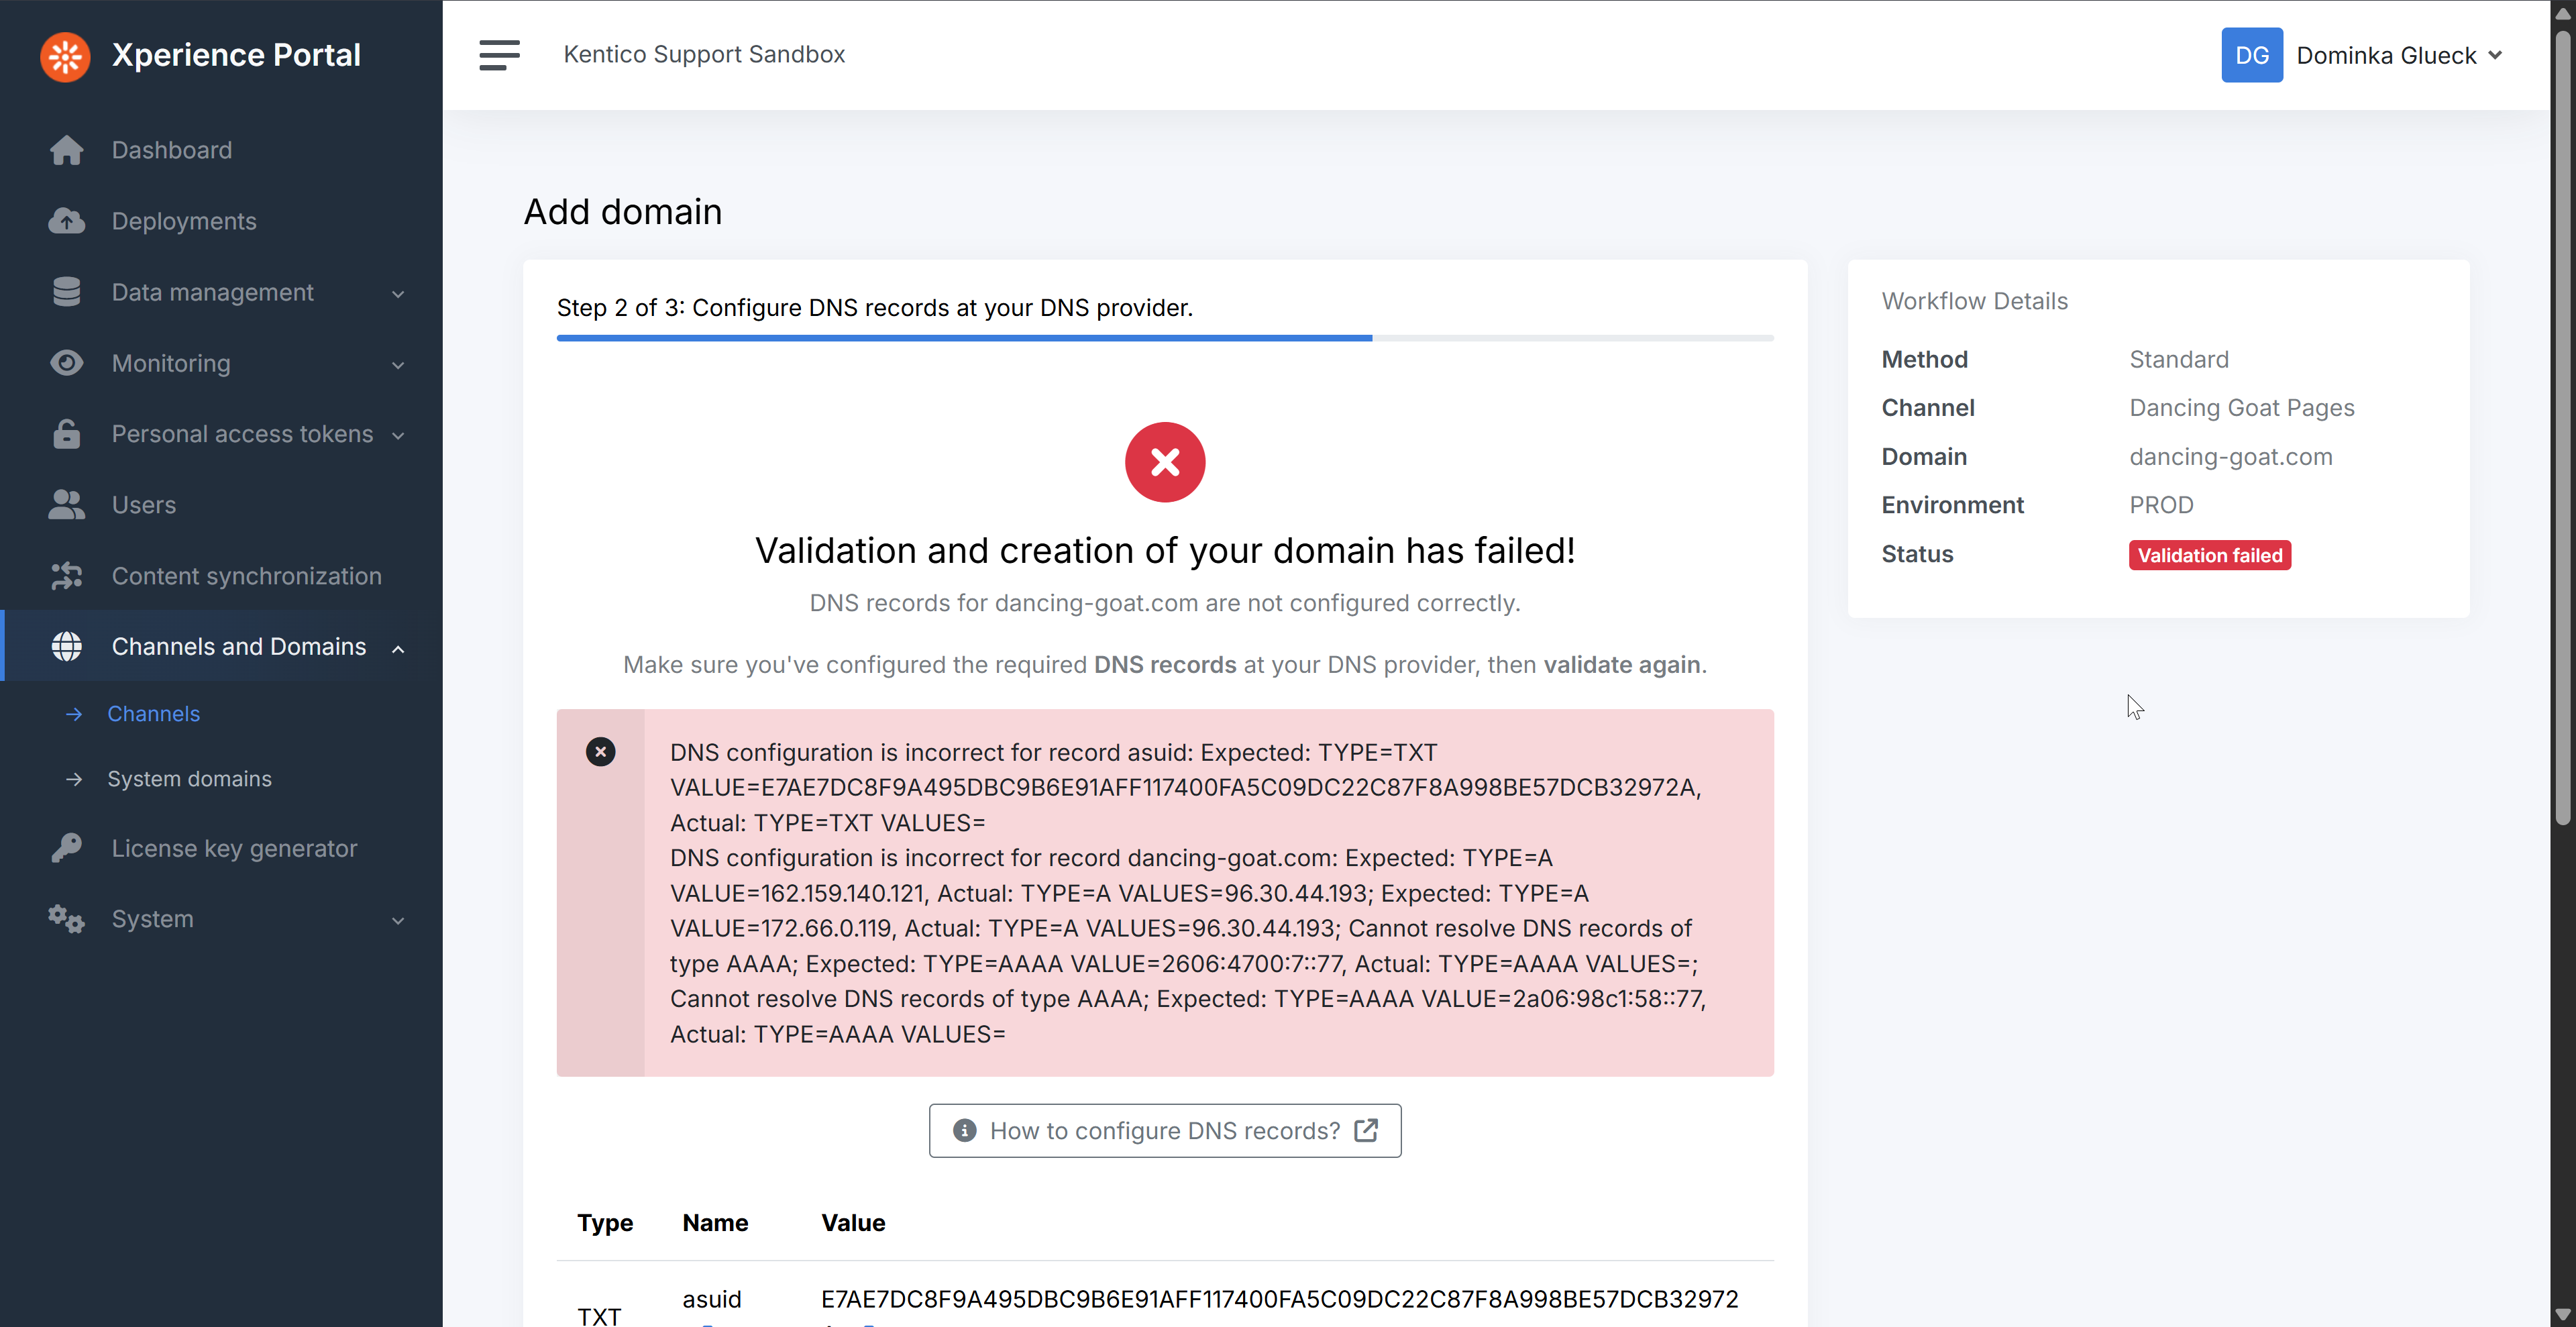
Task: Click 'Validation and creation of your domain has failed!' heading
Action: (x=1165, y=551)
